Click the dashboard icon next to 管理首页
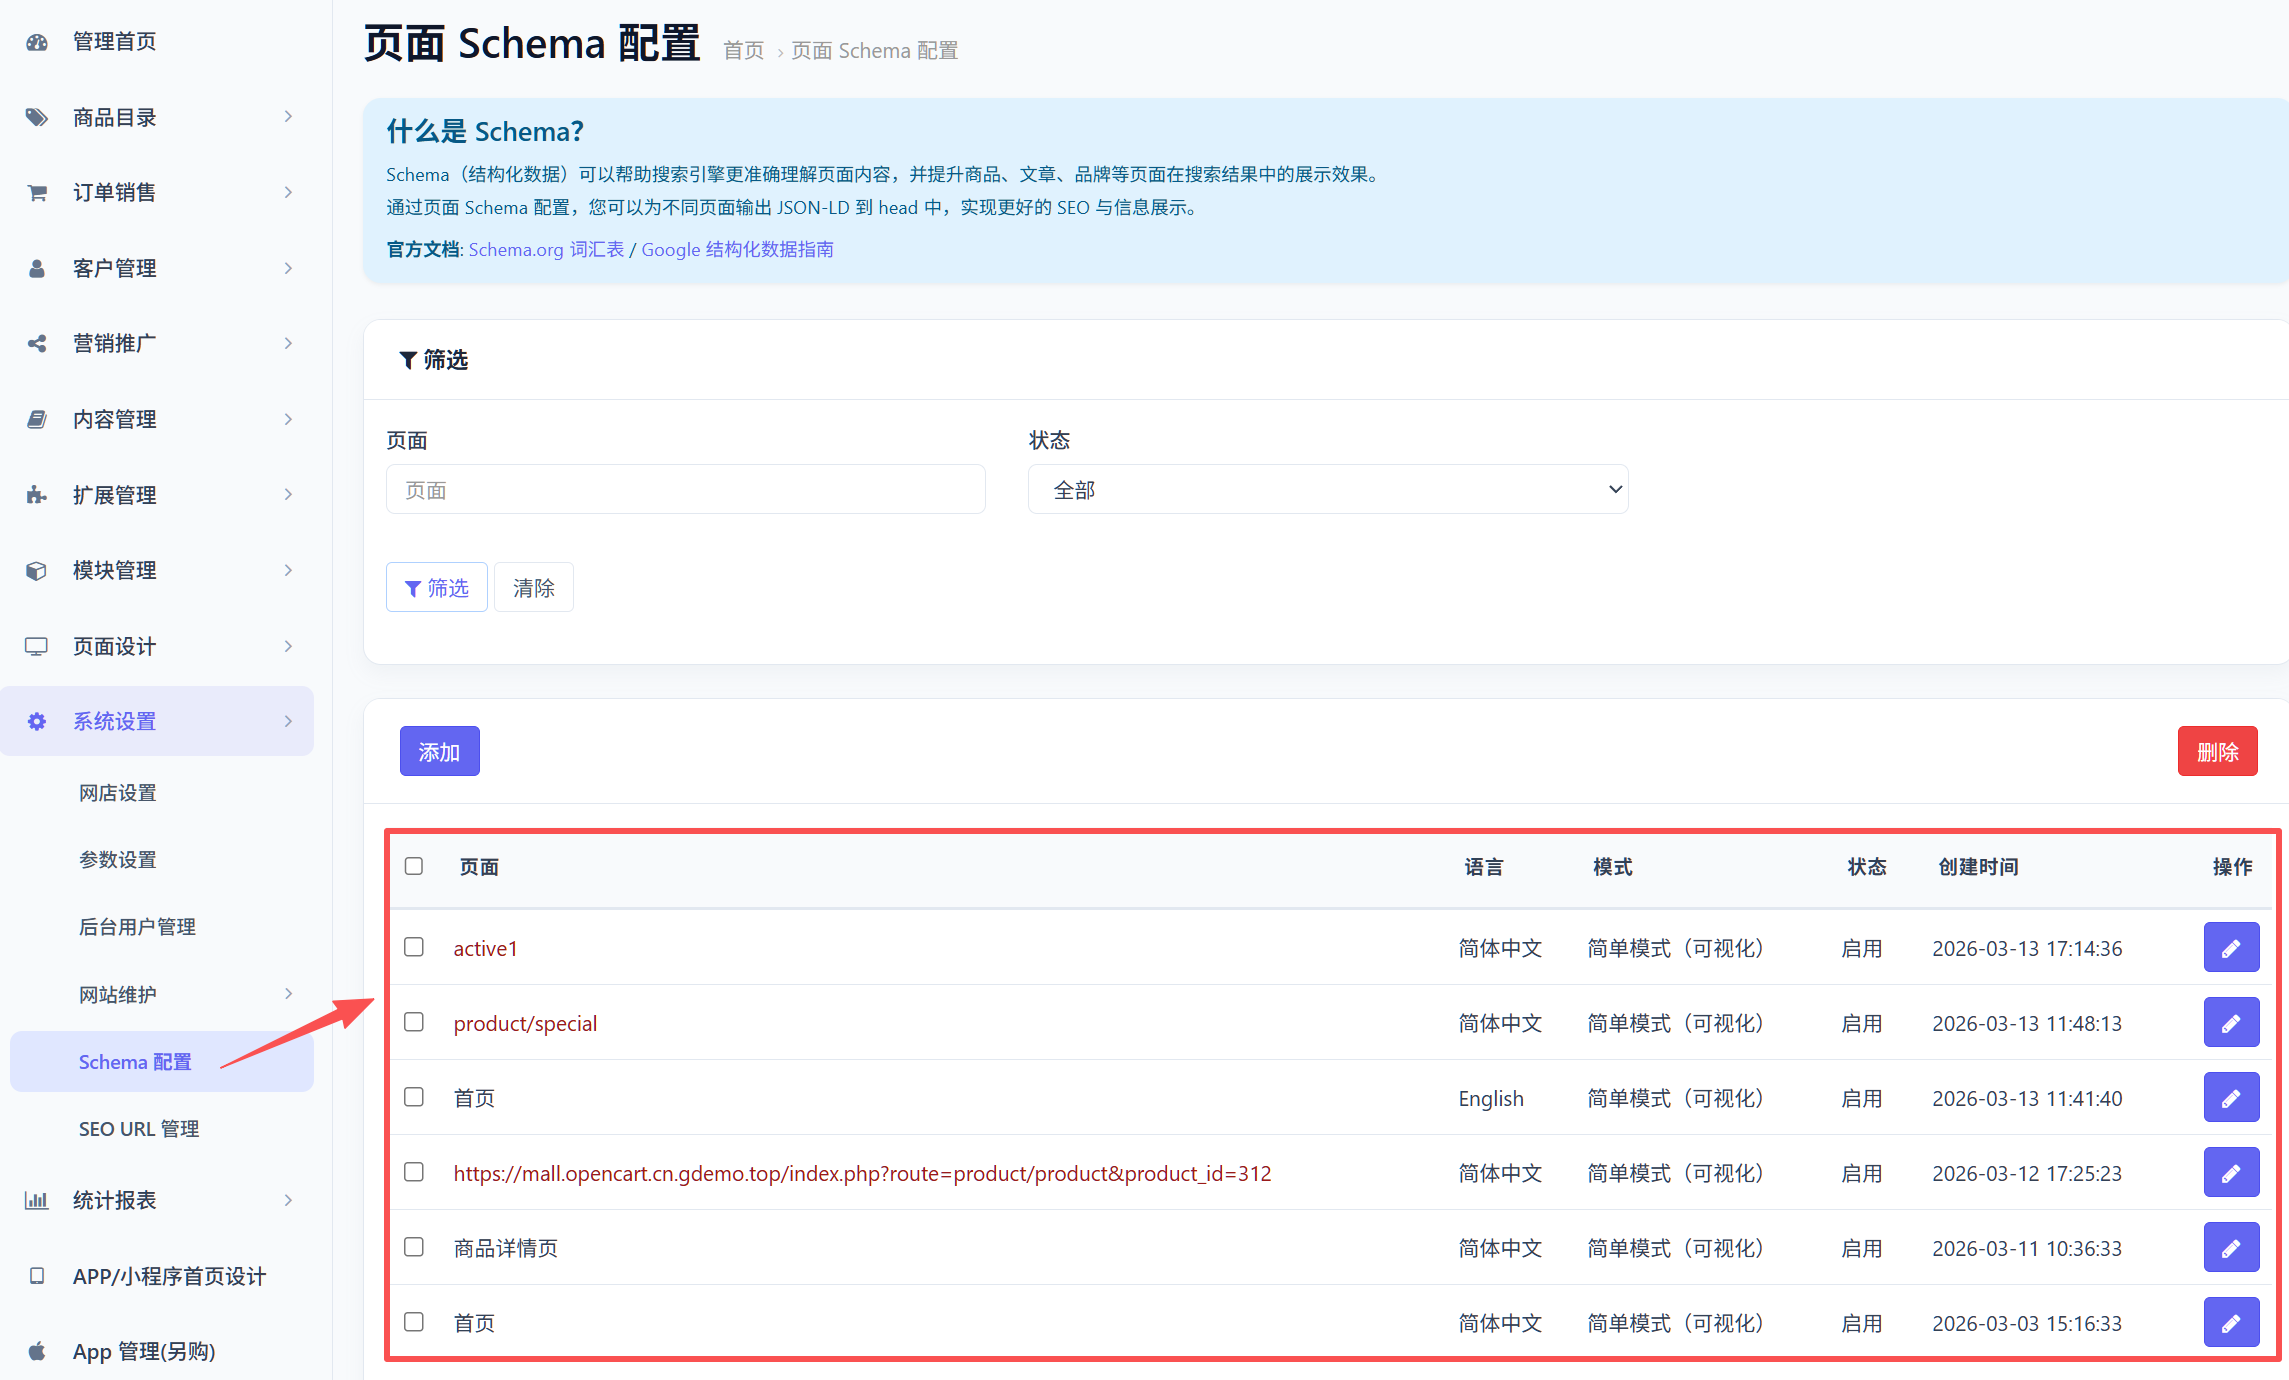 (37, 42)
